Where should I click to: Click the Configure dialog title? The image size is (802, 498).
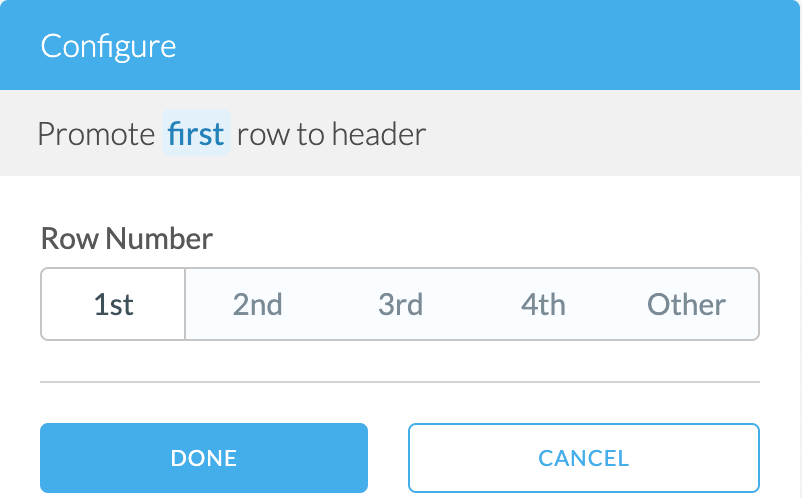108,46
